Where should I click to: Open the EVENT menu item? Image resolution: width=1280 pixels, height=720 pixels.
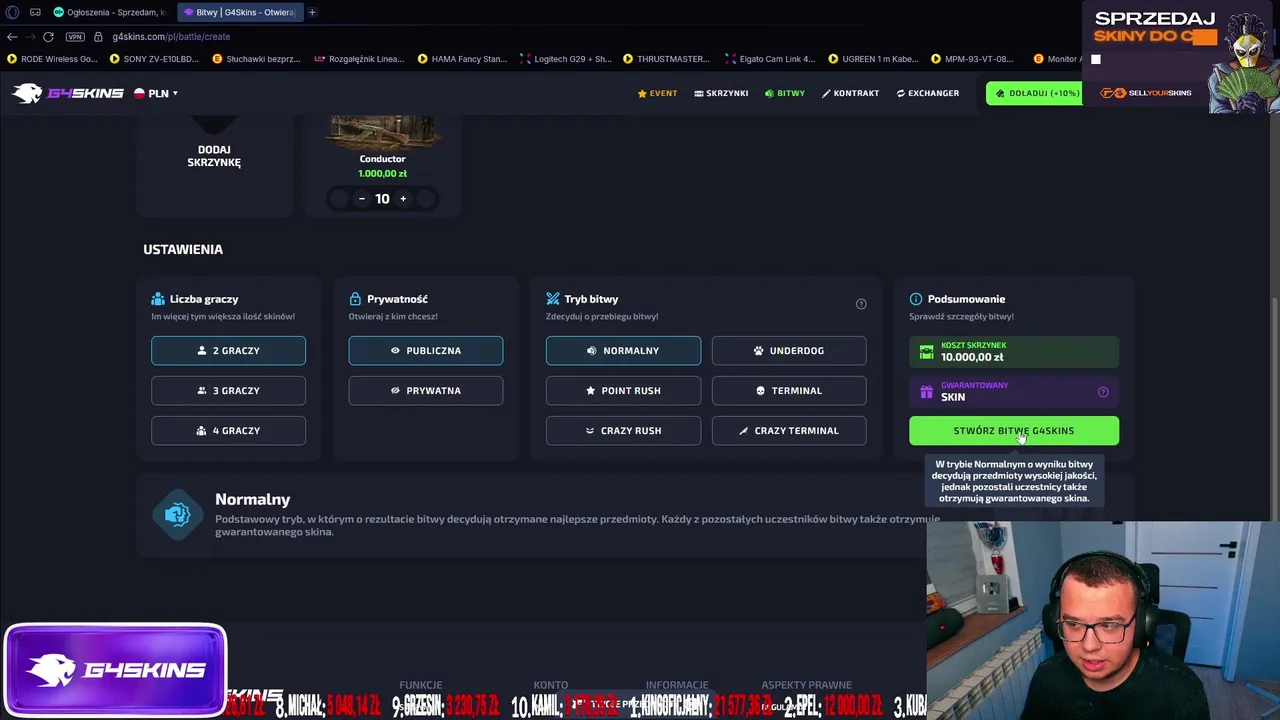(657, 93)
